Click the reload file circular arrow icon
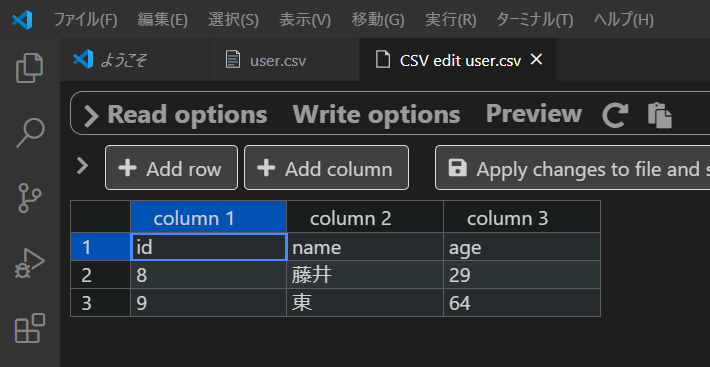 (615, 115)
